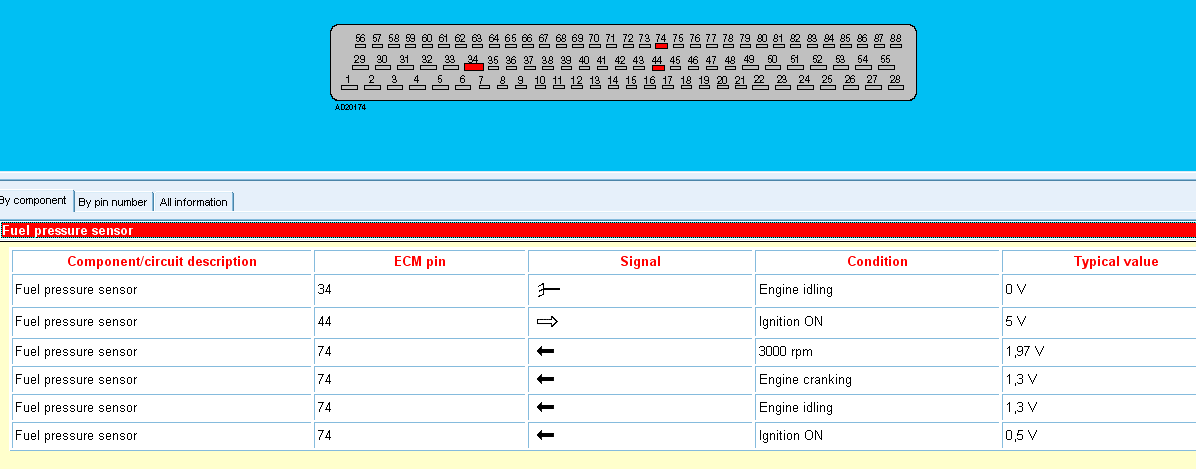This screenshot has height=469, width=1196.
Task: Click the left arrow in the last Ignition ON row
Action: pyautogui.click(x=545, y=435)
